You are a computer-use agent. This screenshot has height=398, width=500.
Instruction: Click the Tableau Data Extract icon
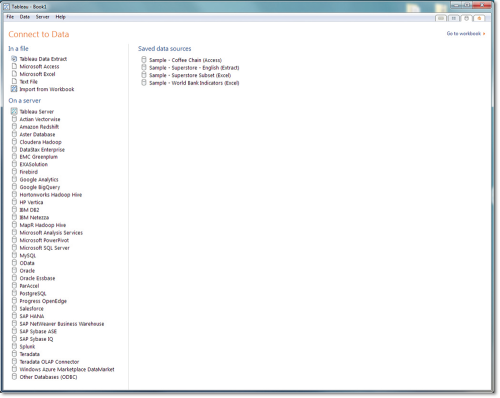[x=14, y=59]
